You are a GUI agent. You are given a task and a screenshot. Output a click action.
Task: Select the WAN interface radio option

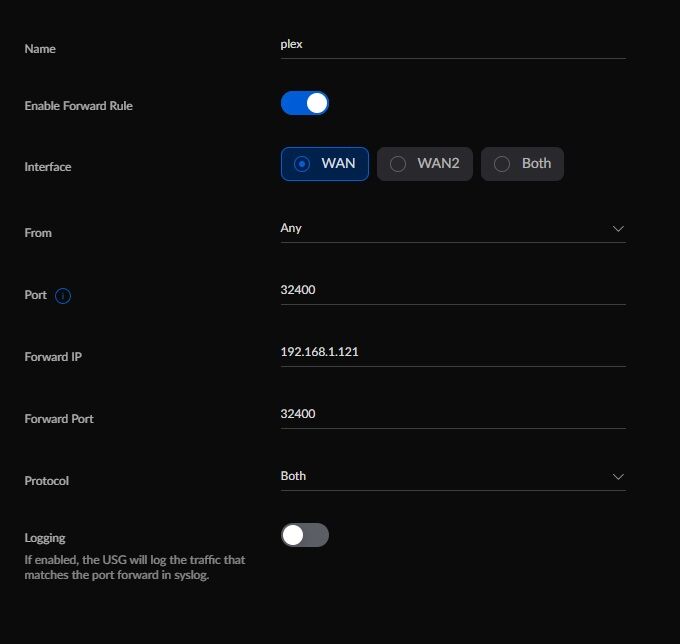click(324, 163)
